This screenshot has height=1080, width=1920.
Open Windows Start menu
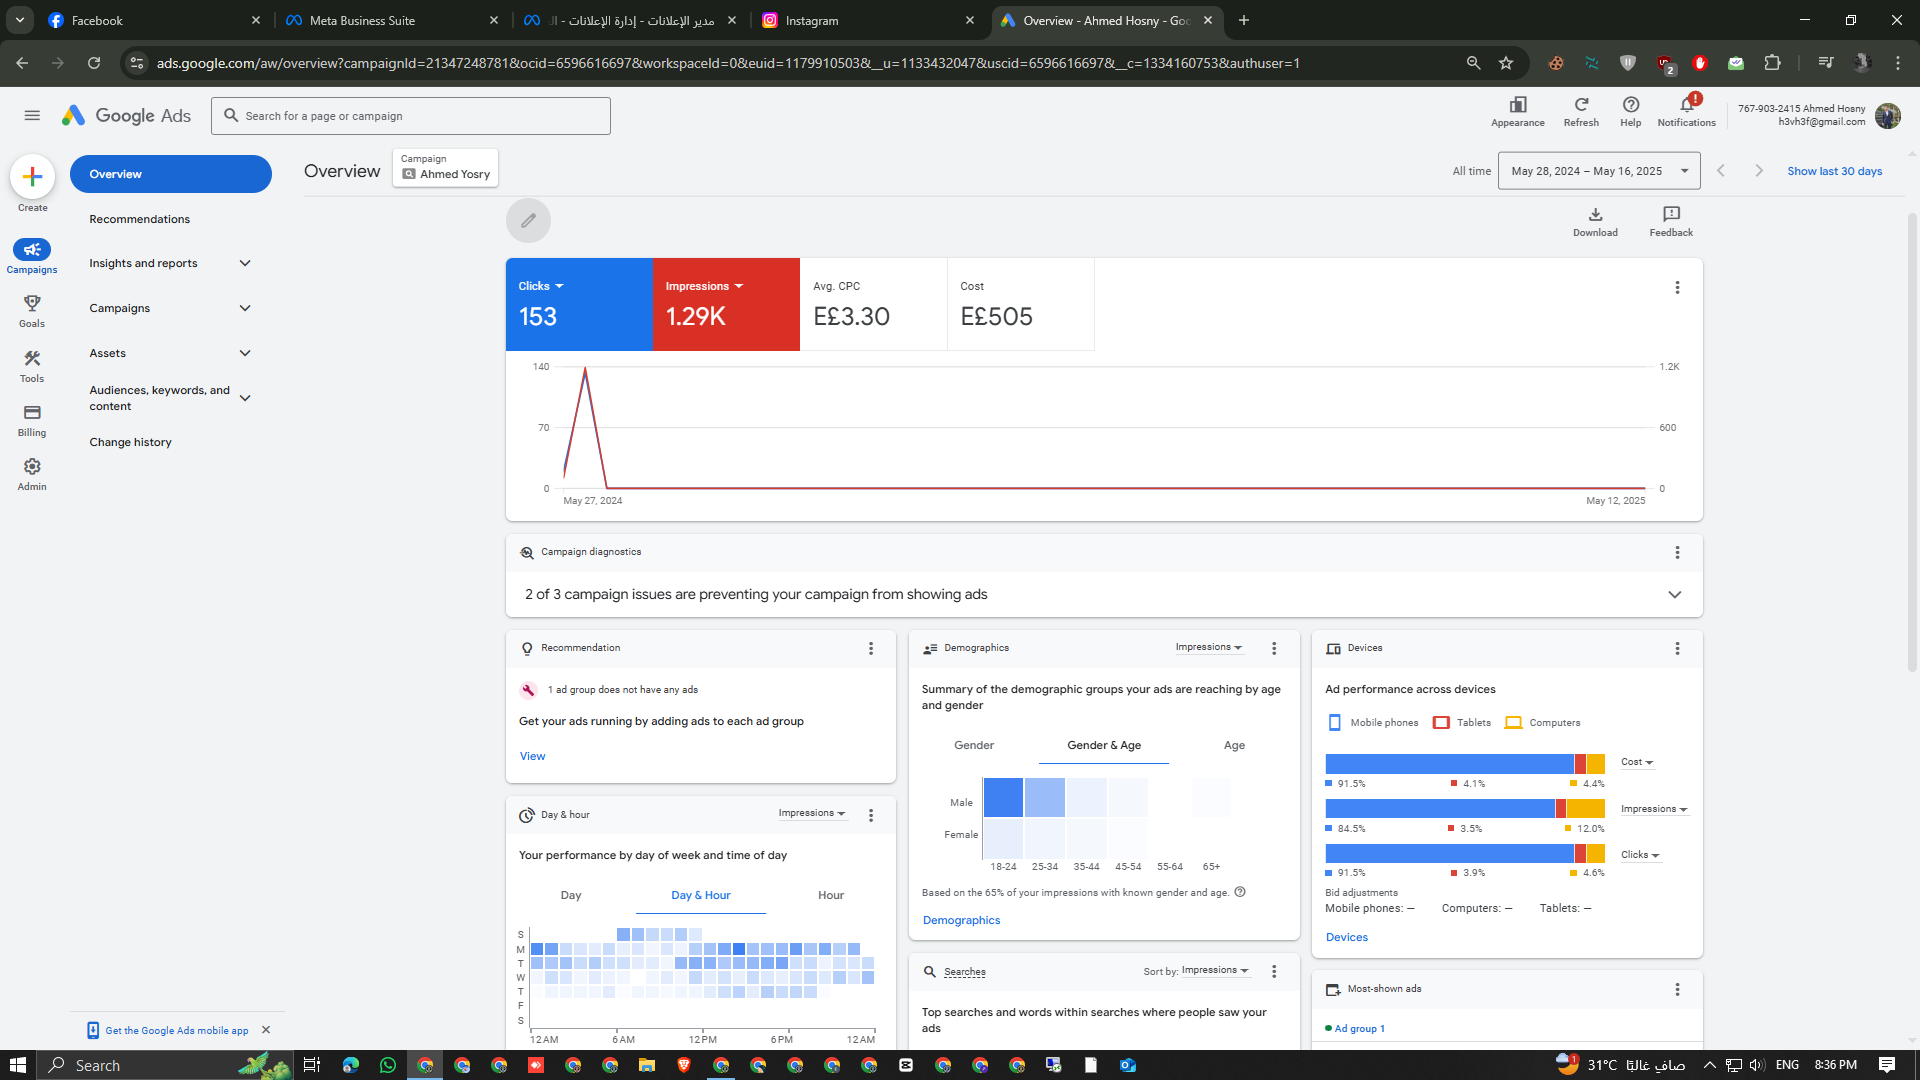pyautogui.click(x=17, y=1065)
